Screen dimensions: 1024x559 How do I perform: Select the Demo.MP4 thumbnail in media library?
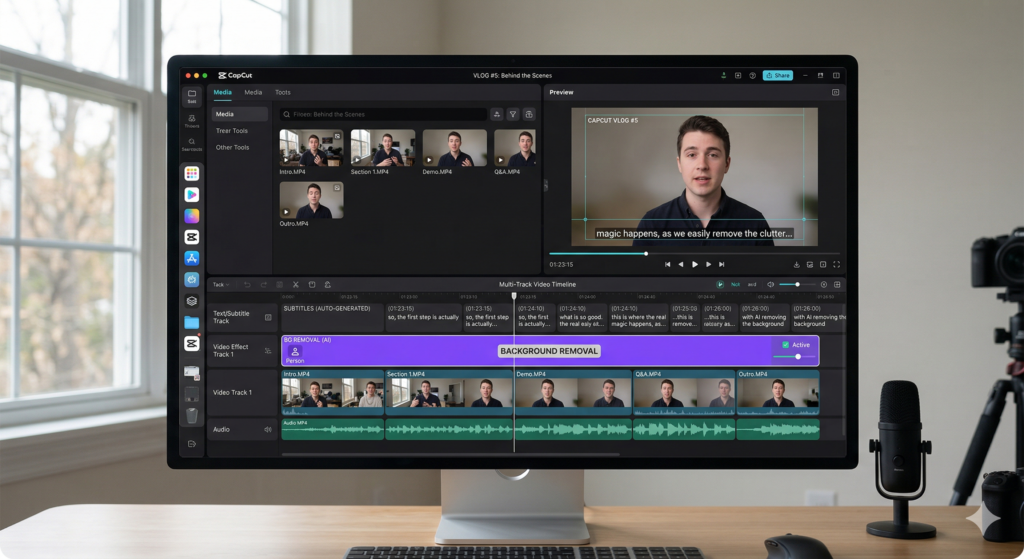(454, 148)
